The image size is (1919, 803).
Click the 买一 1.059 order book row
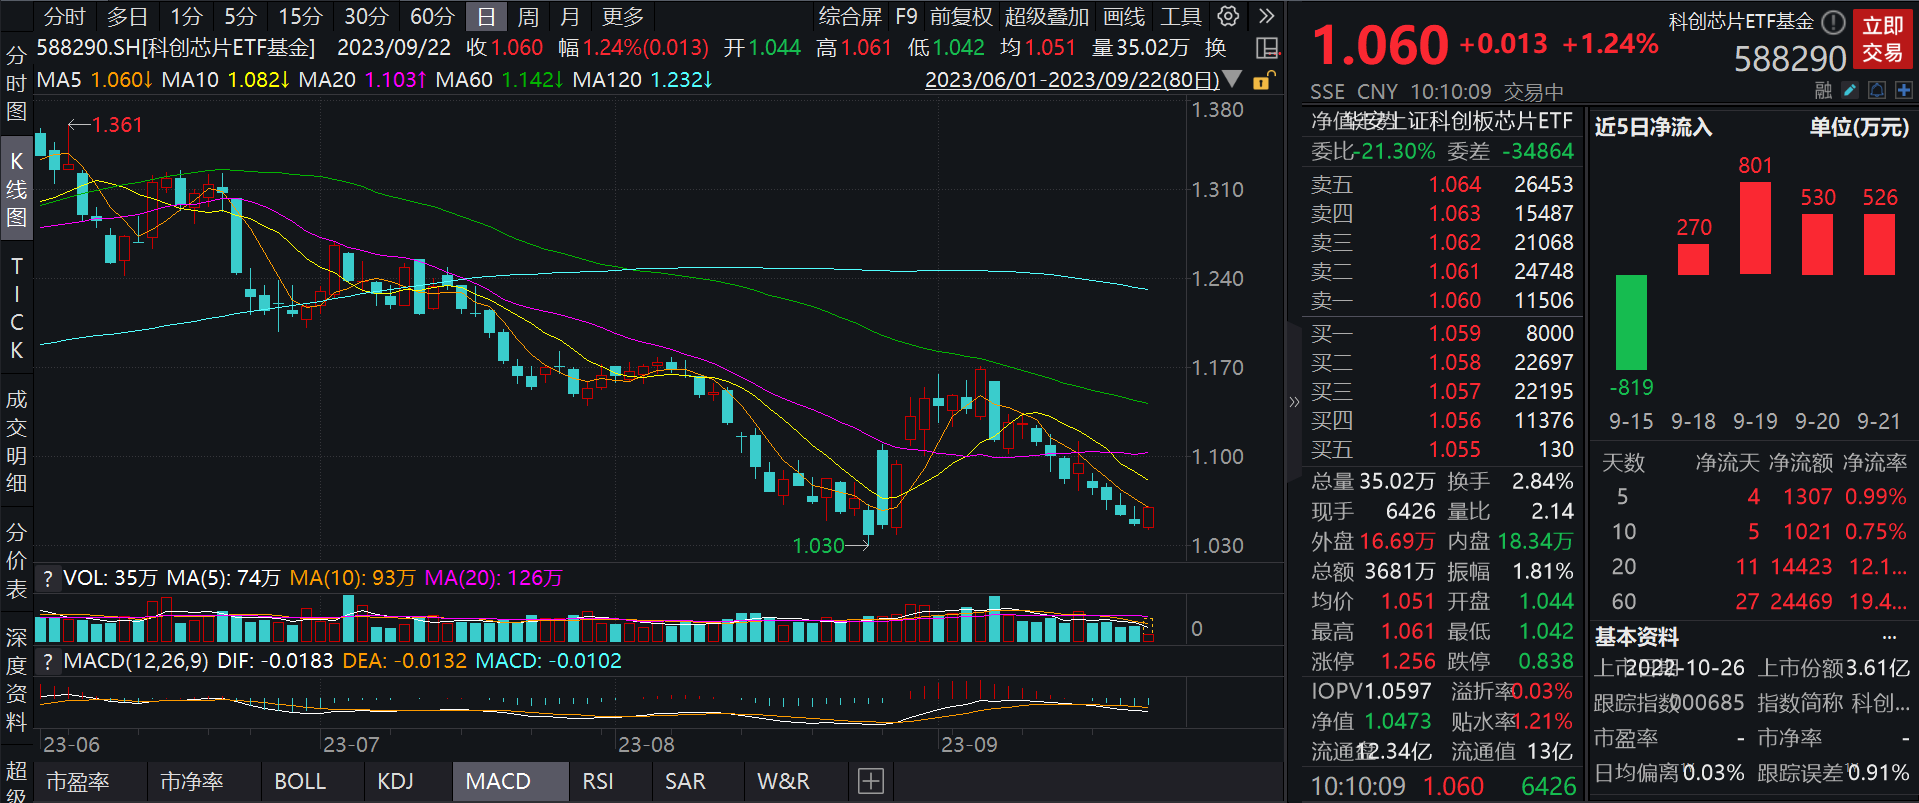1442,333
